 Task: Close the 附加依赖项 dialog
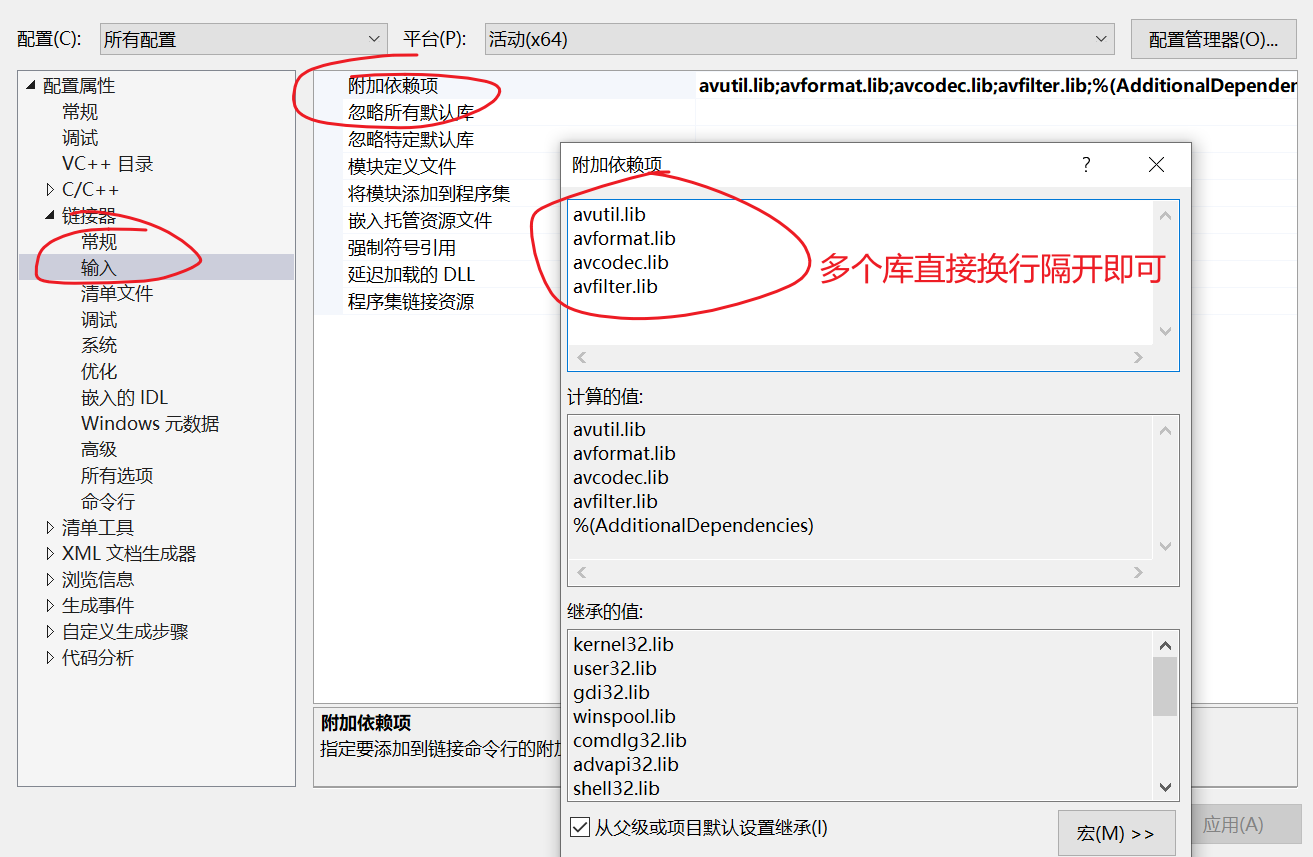1156,165
